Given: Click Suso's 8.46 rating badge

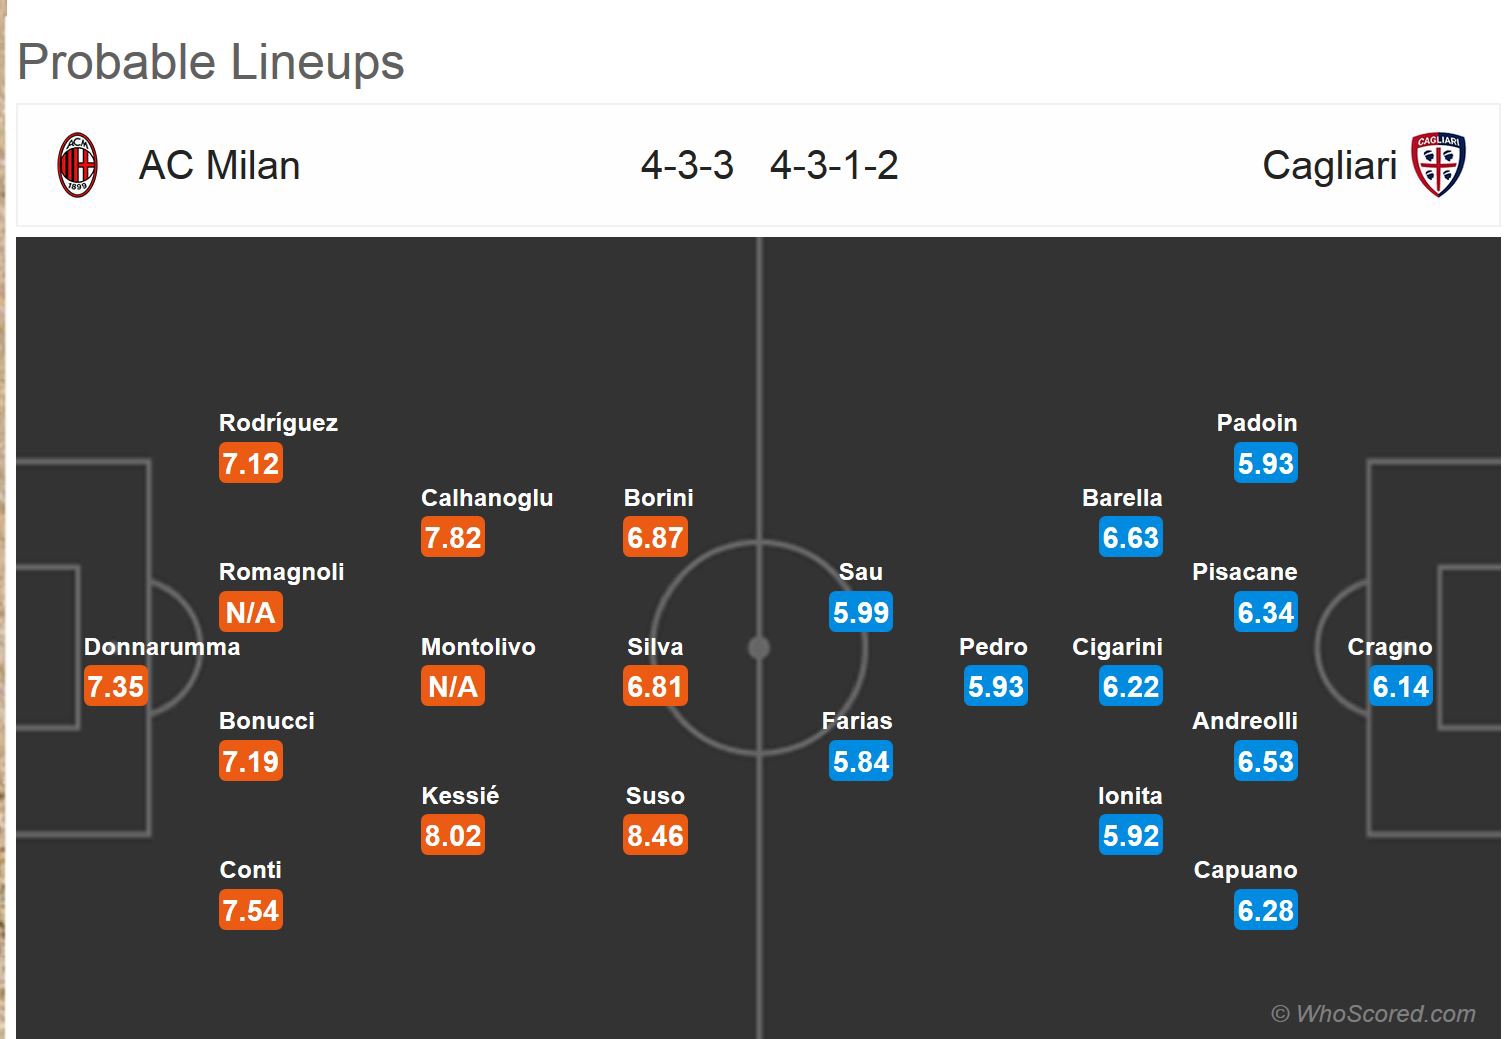Looking at the screenshot, I should [x=655, y=836].
